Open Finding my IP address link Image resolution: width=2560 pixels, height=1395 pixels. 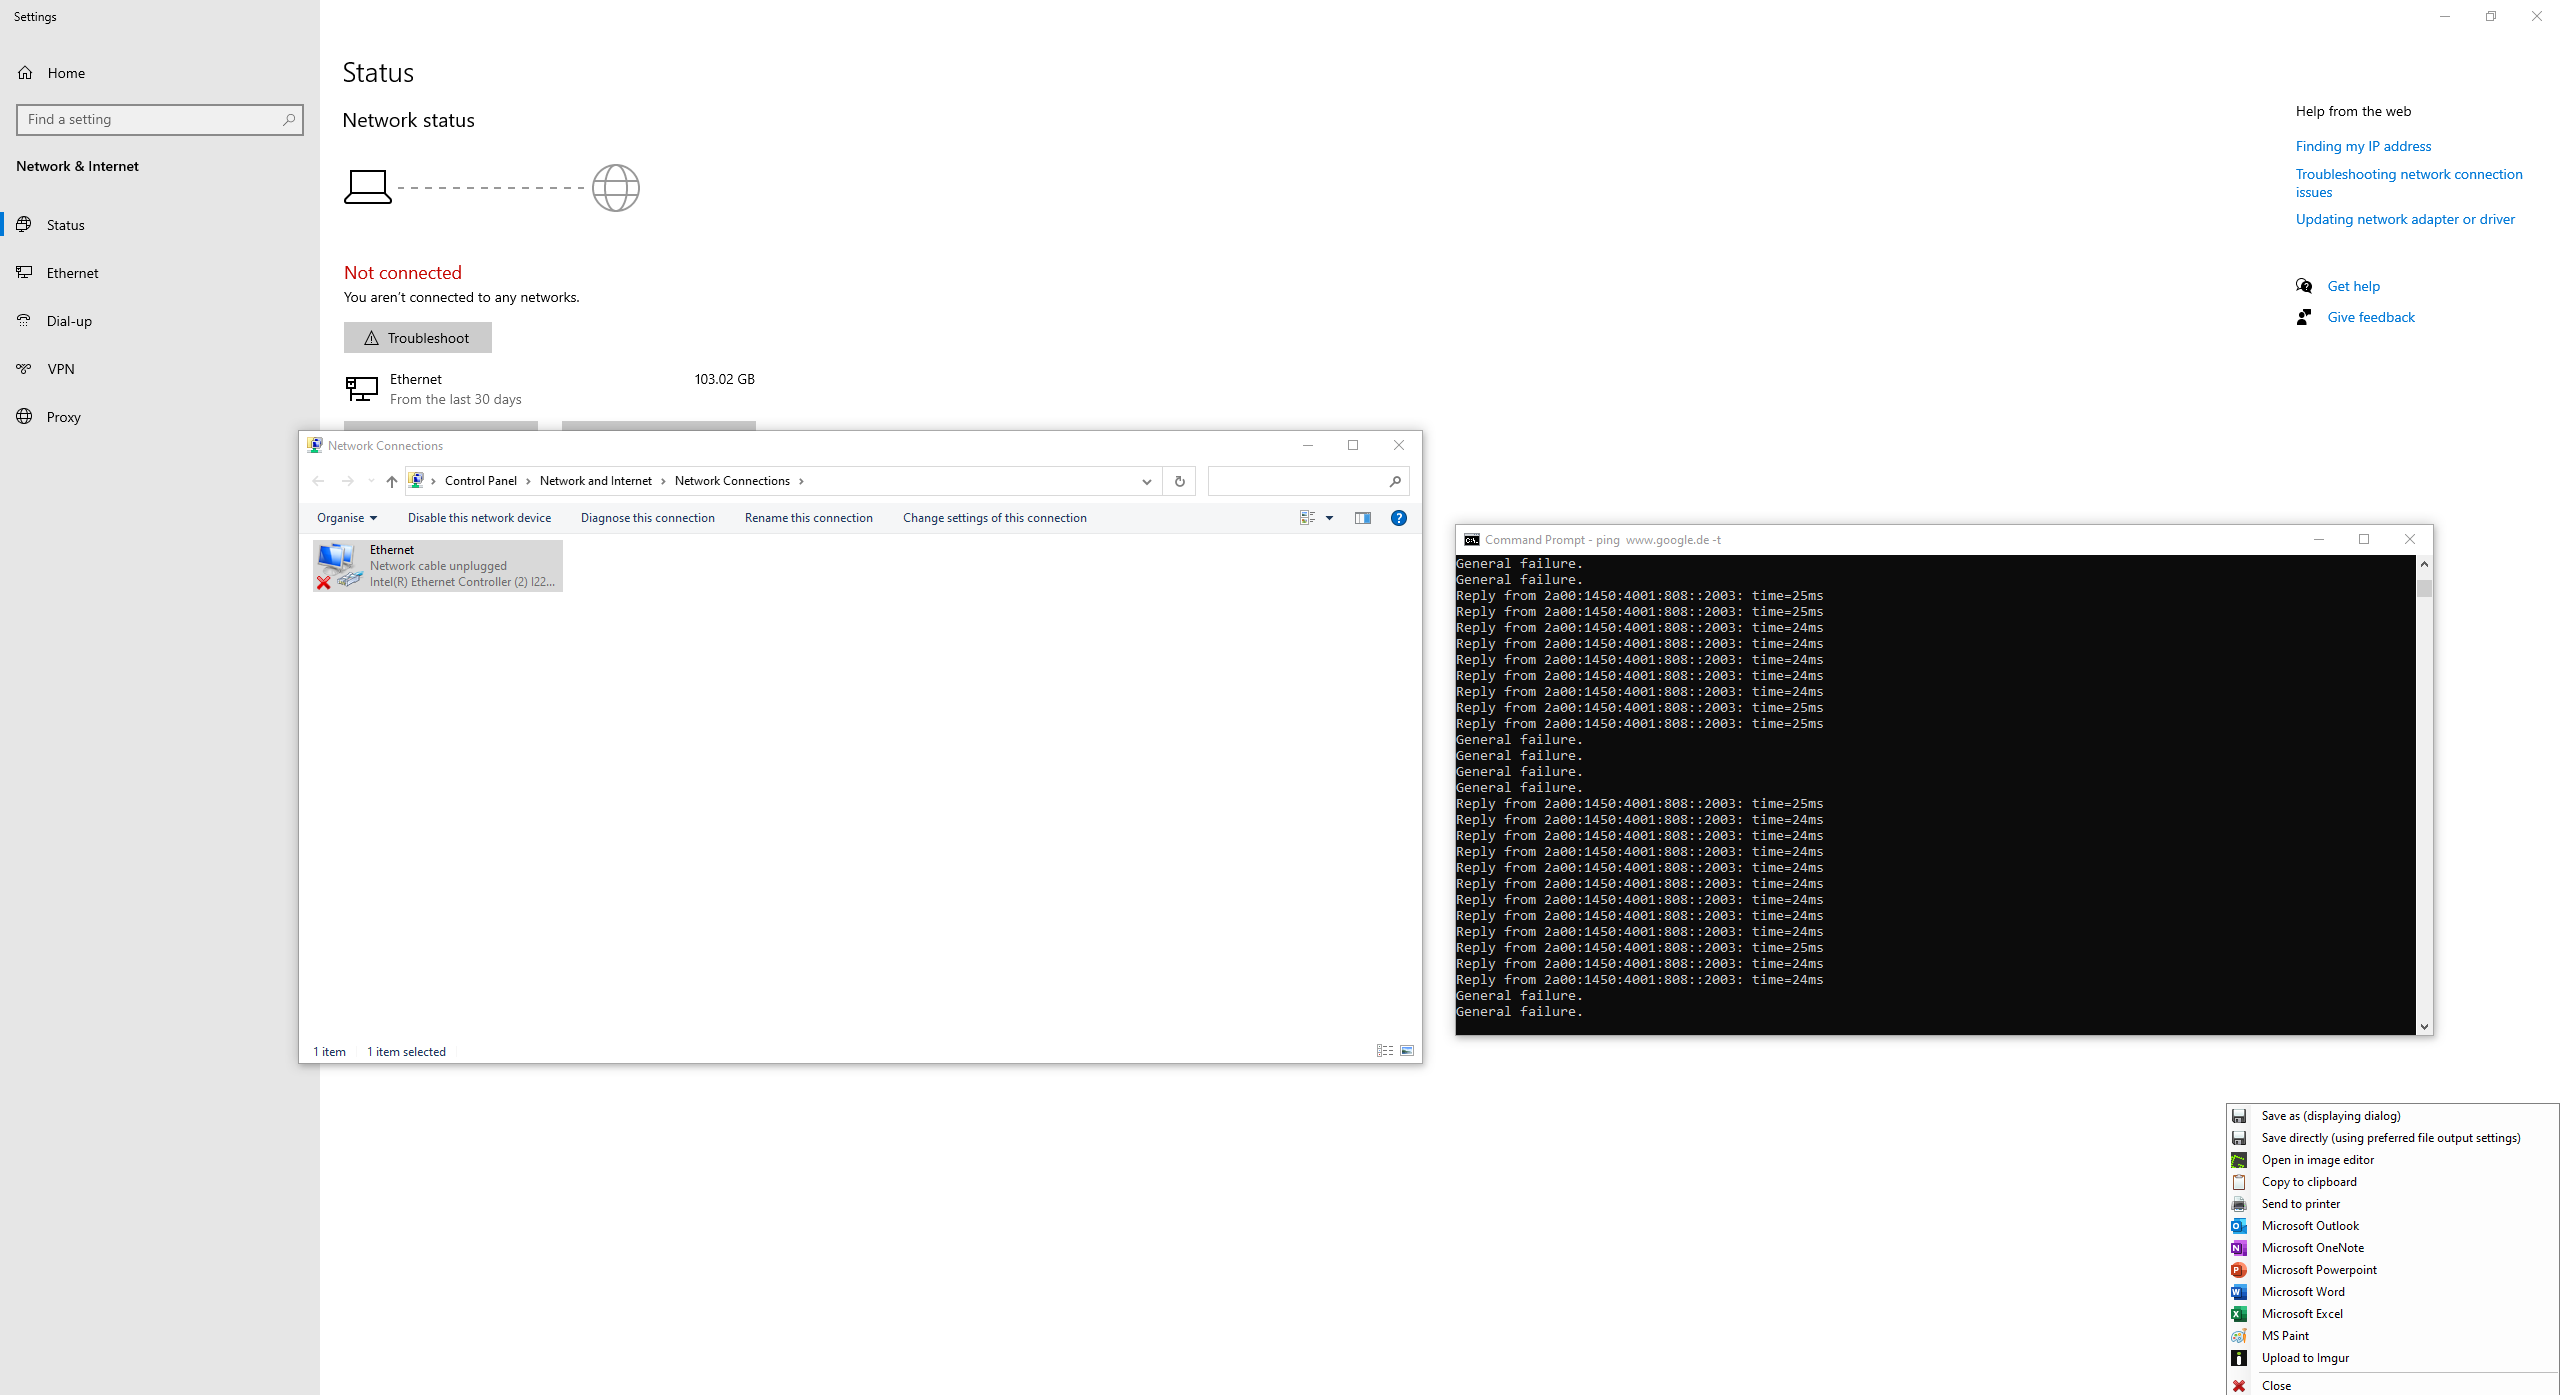coord(2362,146)
